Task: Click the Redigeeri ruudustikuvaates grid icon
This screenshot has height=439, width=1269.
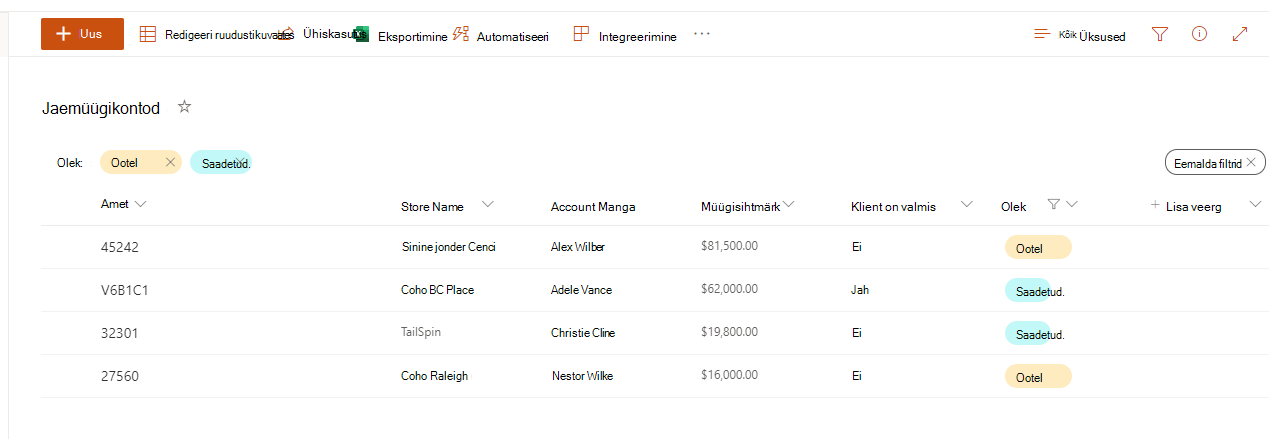Action: (147, 34)
